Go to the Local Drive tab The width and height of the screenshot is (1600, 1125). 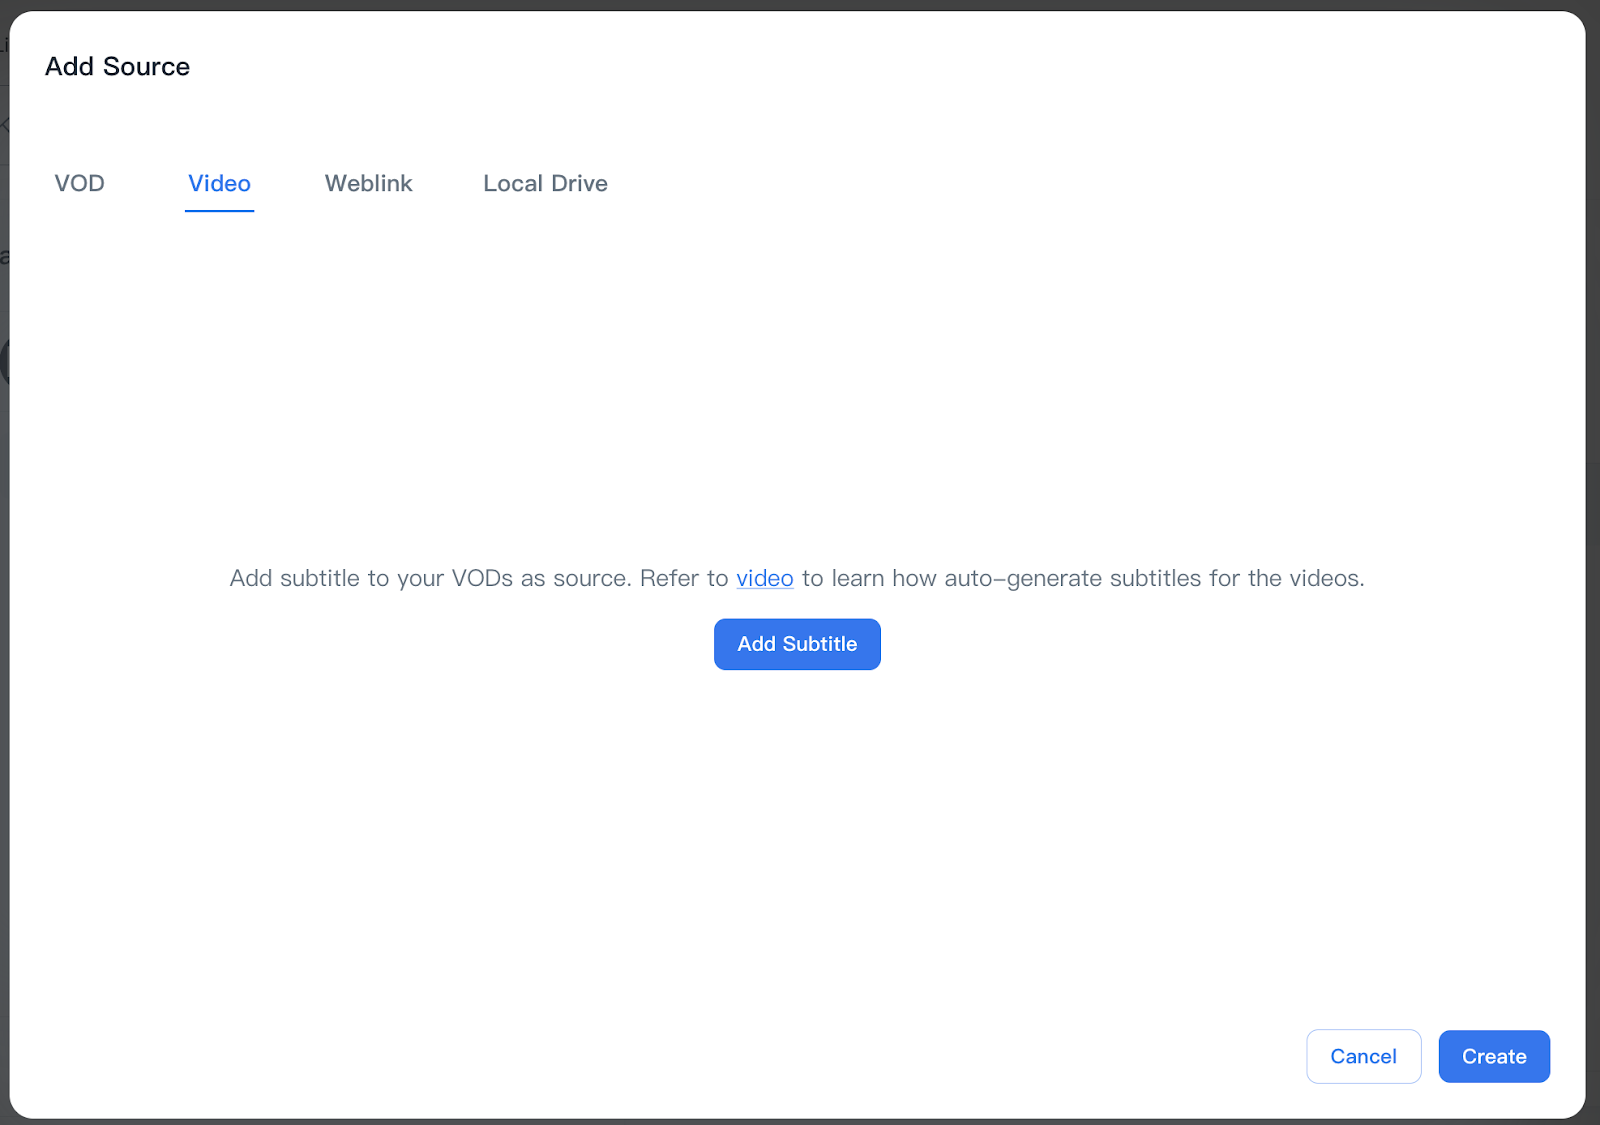(x=545, y=184)
